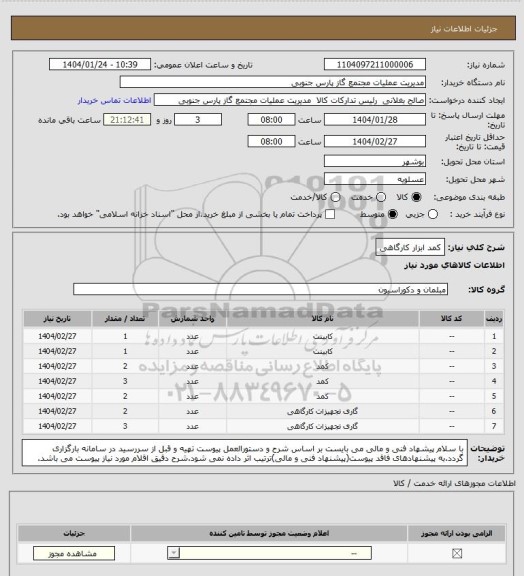Choose the جزیی purchase process option

click(433, 214)
